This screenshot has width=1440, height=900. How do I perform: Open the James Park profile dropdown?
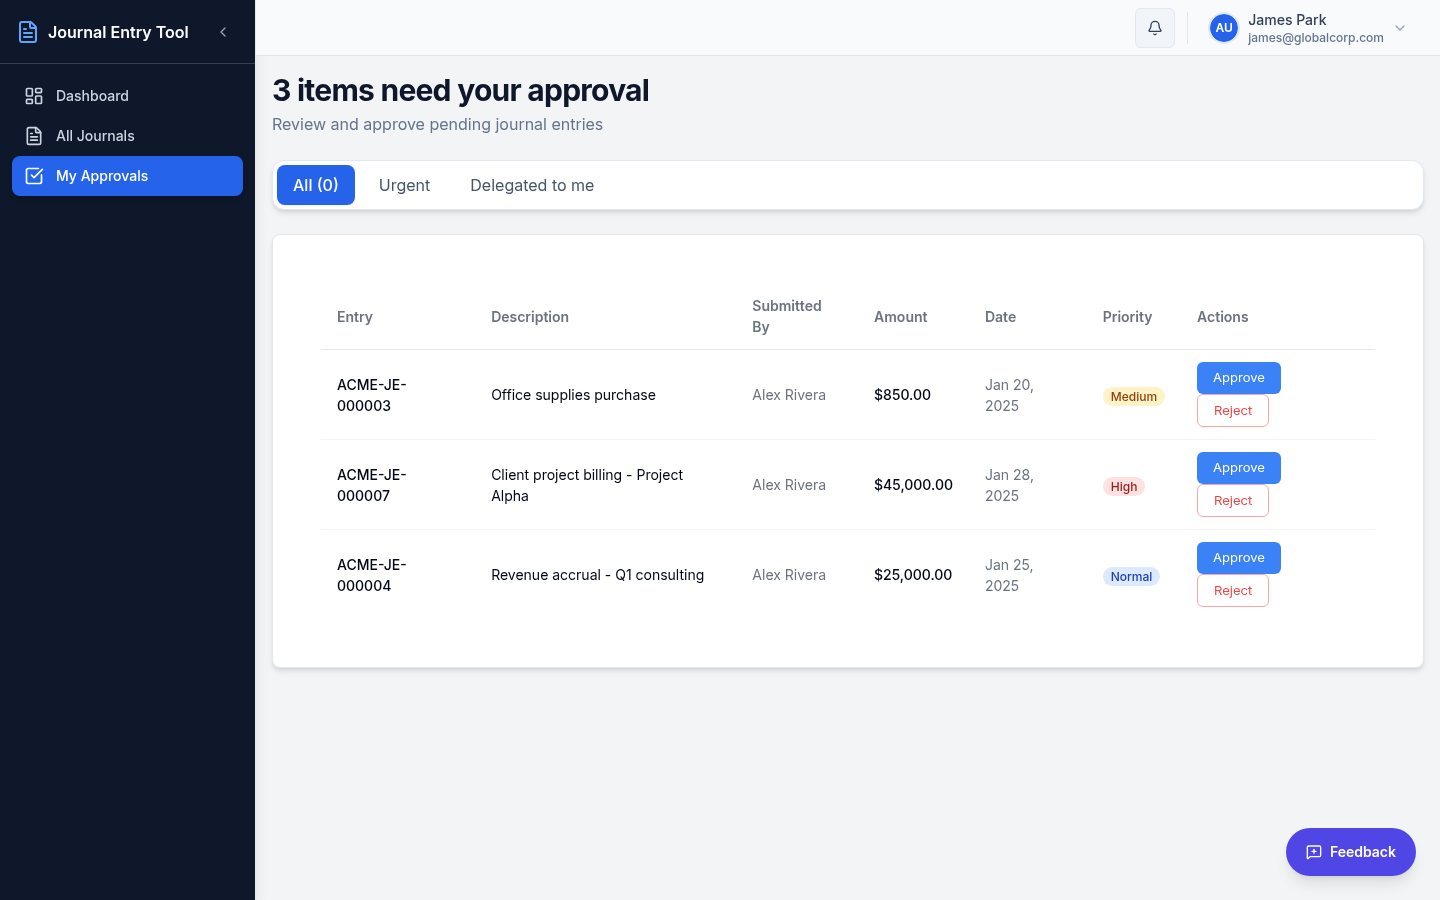pos(1400,28)
